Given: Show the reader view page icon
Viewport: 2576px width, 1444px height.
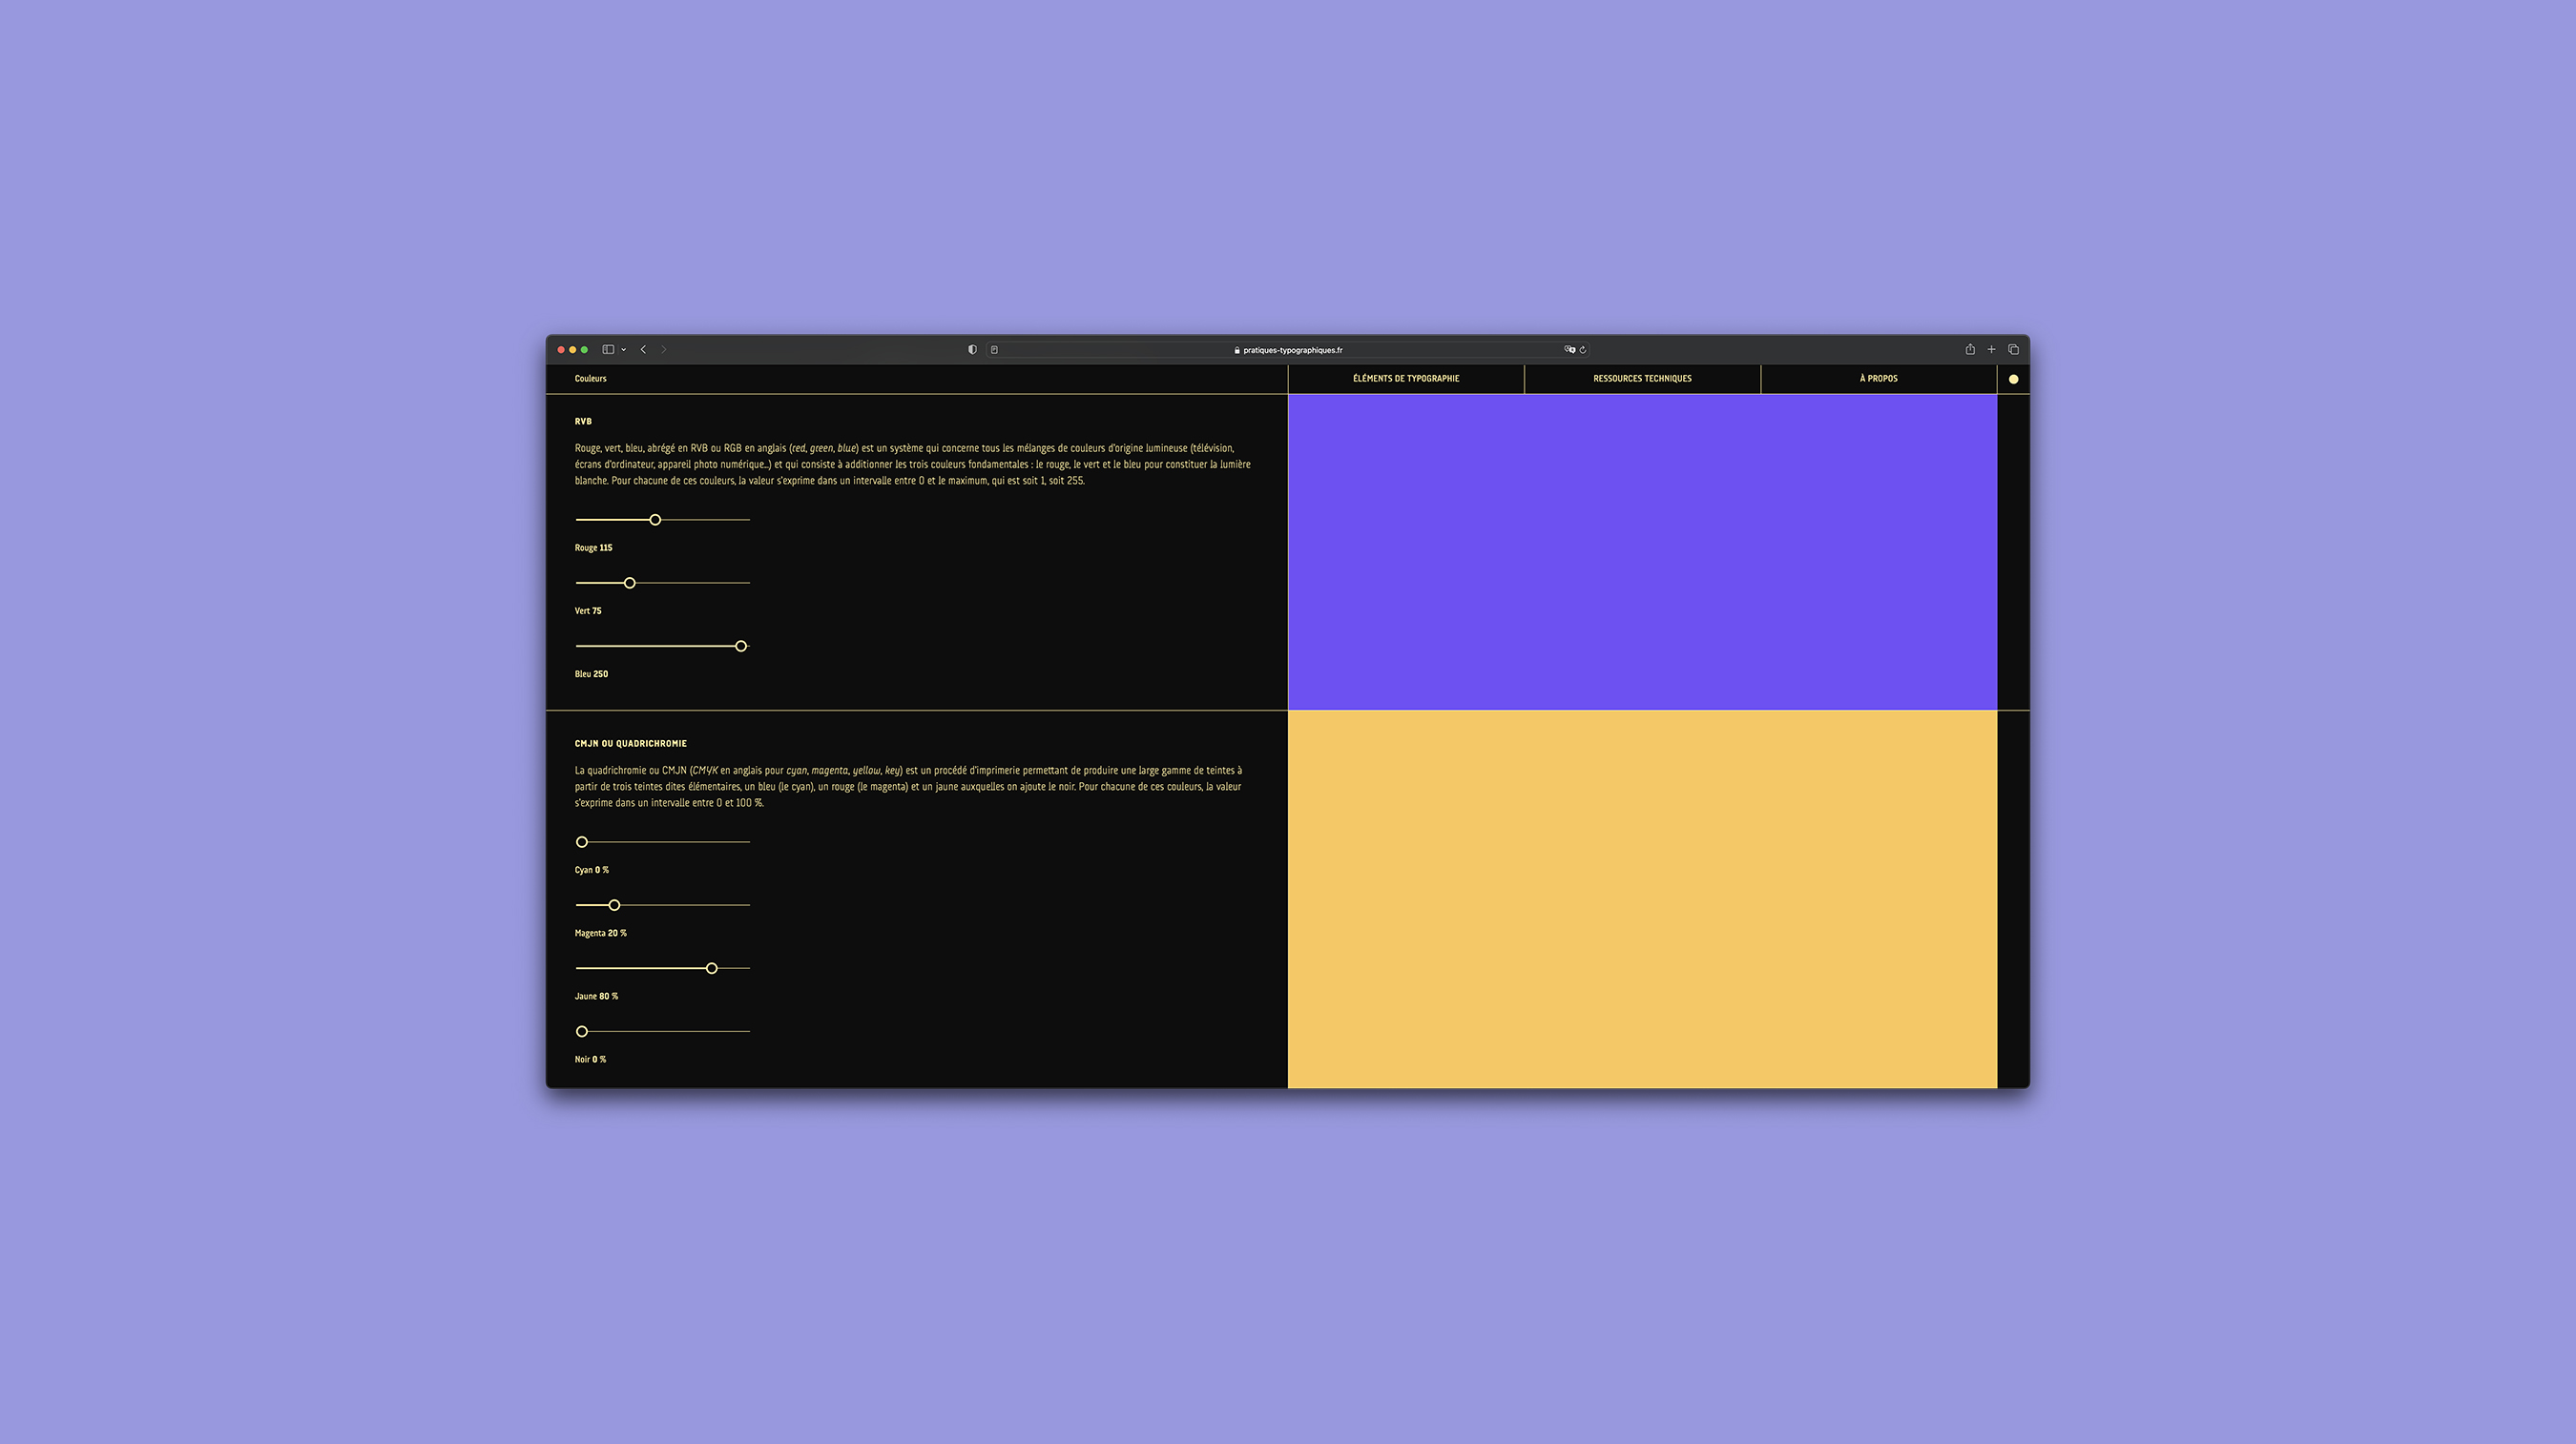Looking at the screenshot, I should (994, 350).
